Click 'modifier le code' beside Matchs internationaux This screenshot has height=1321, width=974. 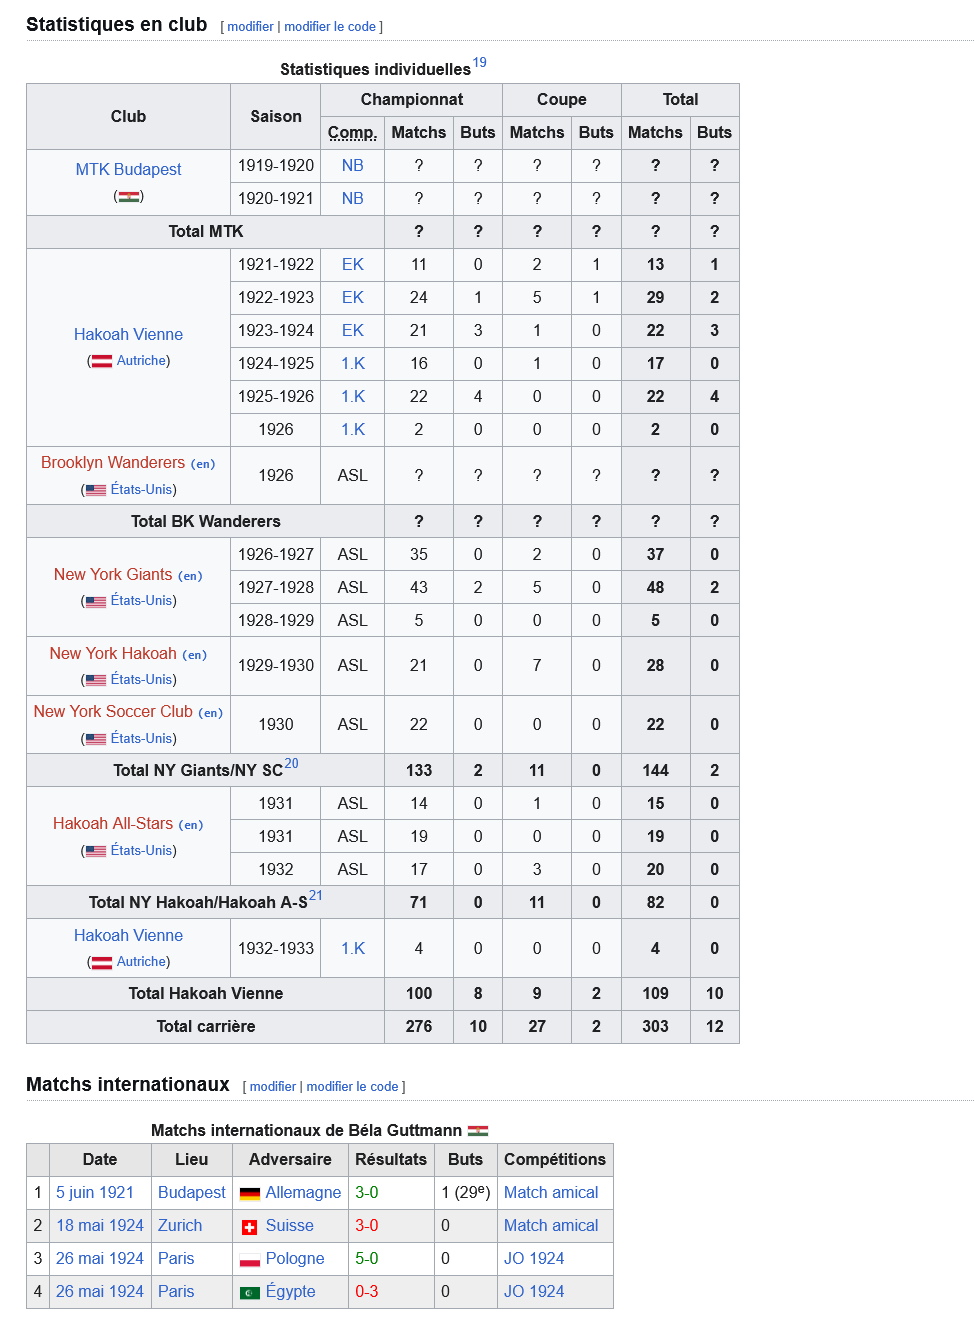(x=352, y=1087)
